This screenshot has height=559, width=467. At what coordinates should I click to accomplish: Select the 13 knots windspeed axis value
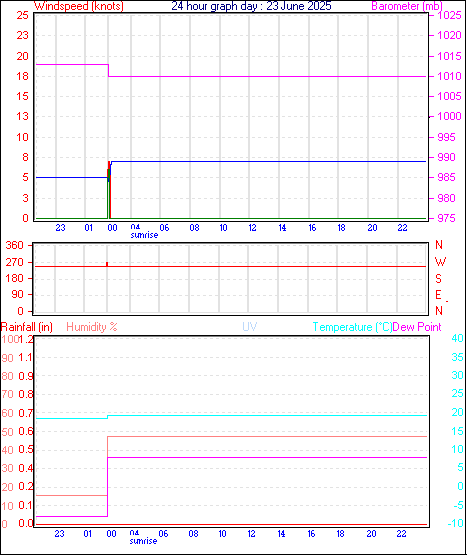tap(22, 116)
